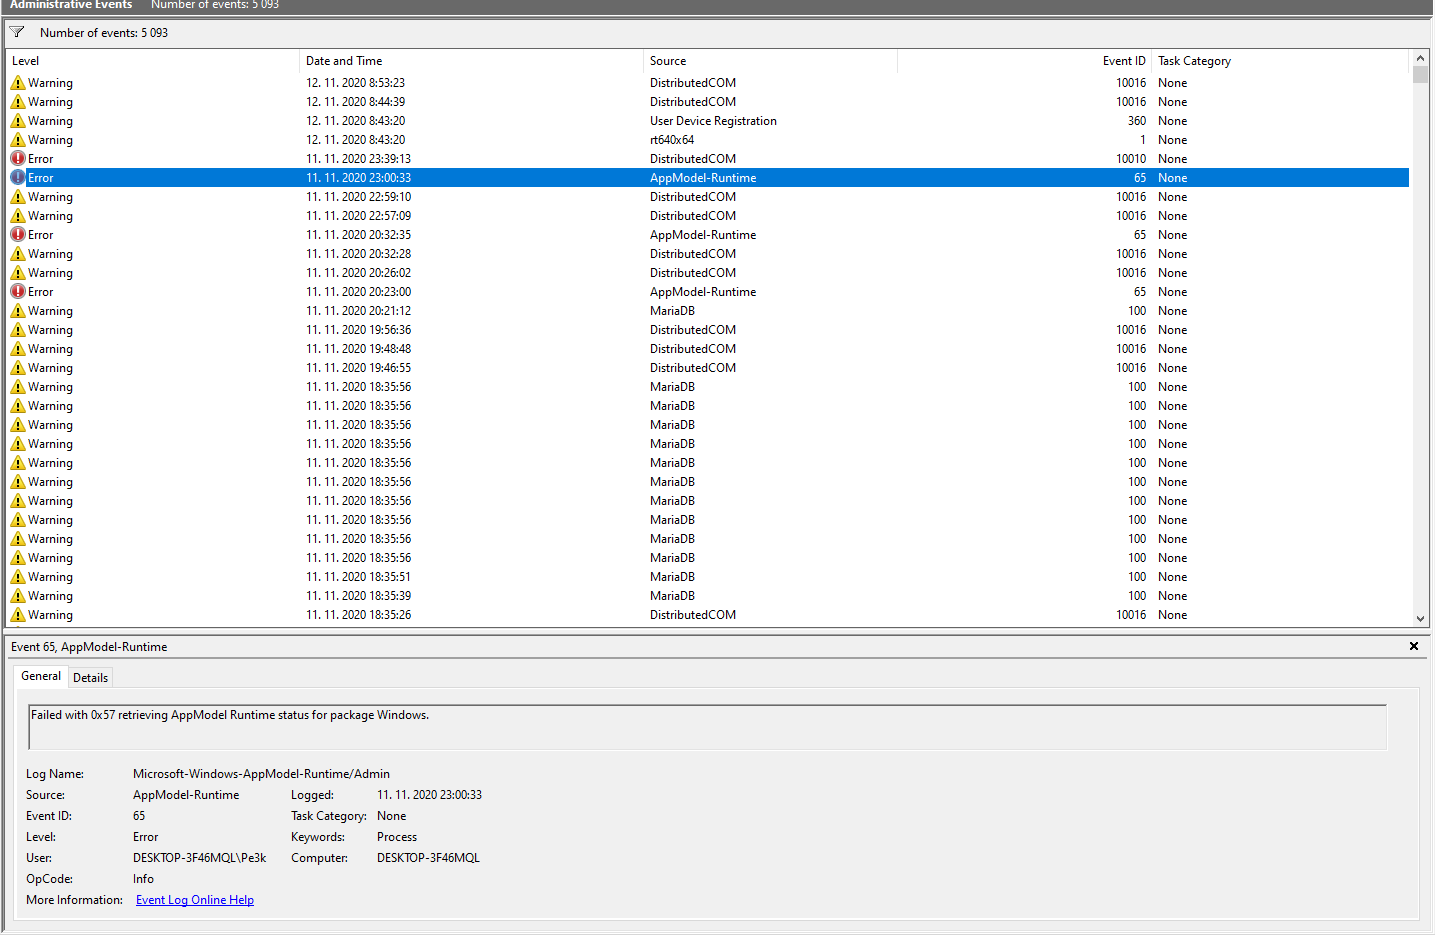
Task: Click warning icon of the 18:35:39 MariaDB event
Action: click(x=18, y=596)
